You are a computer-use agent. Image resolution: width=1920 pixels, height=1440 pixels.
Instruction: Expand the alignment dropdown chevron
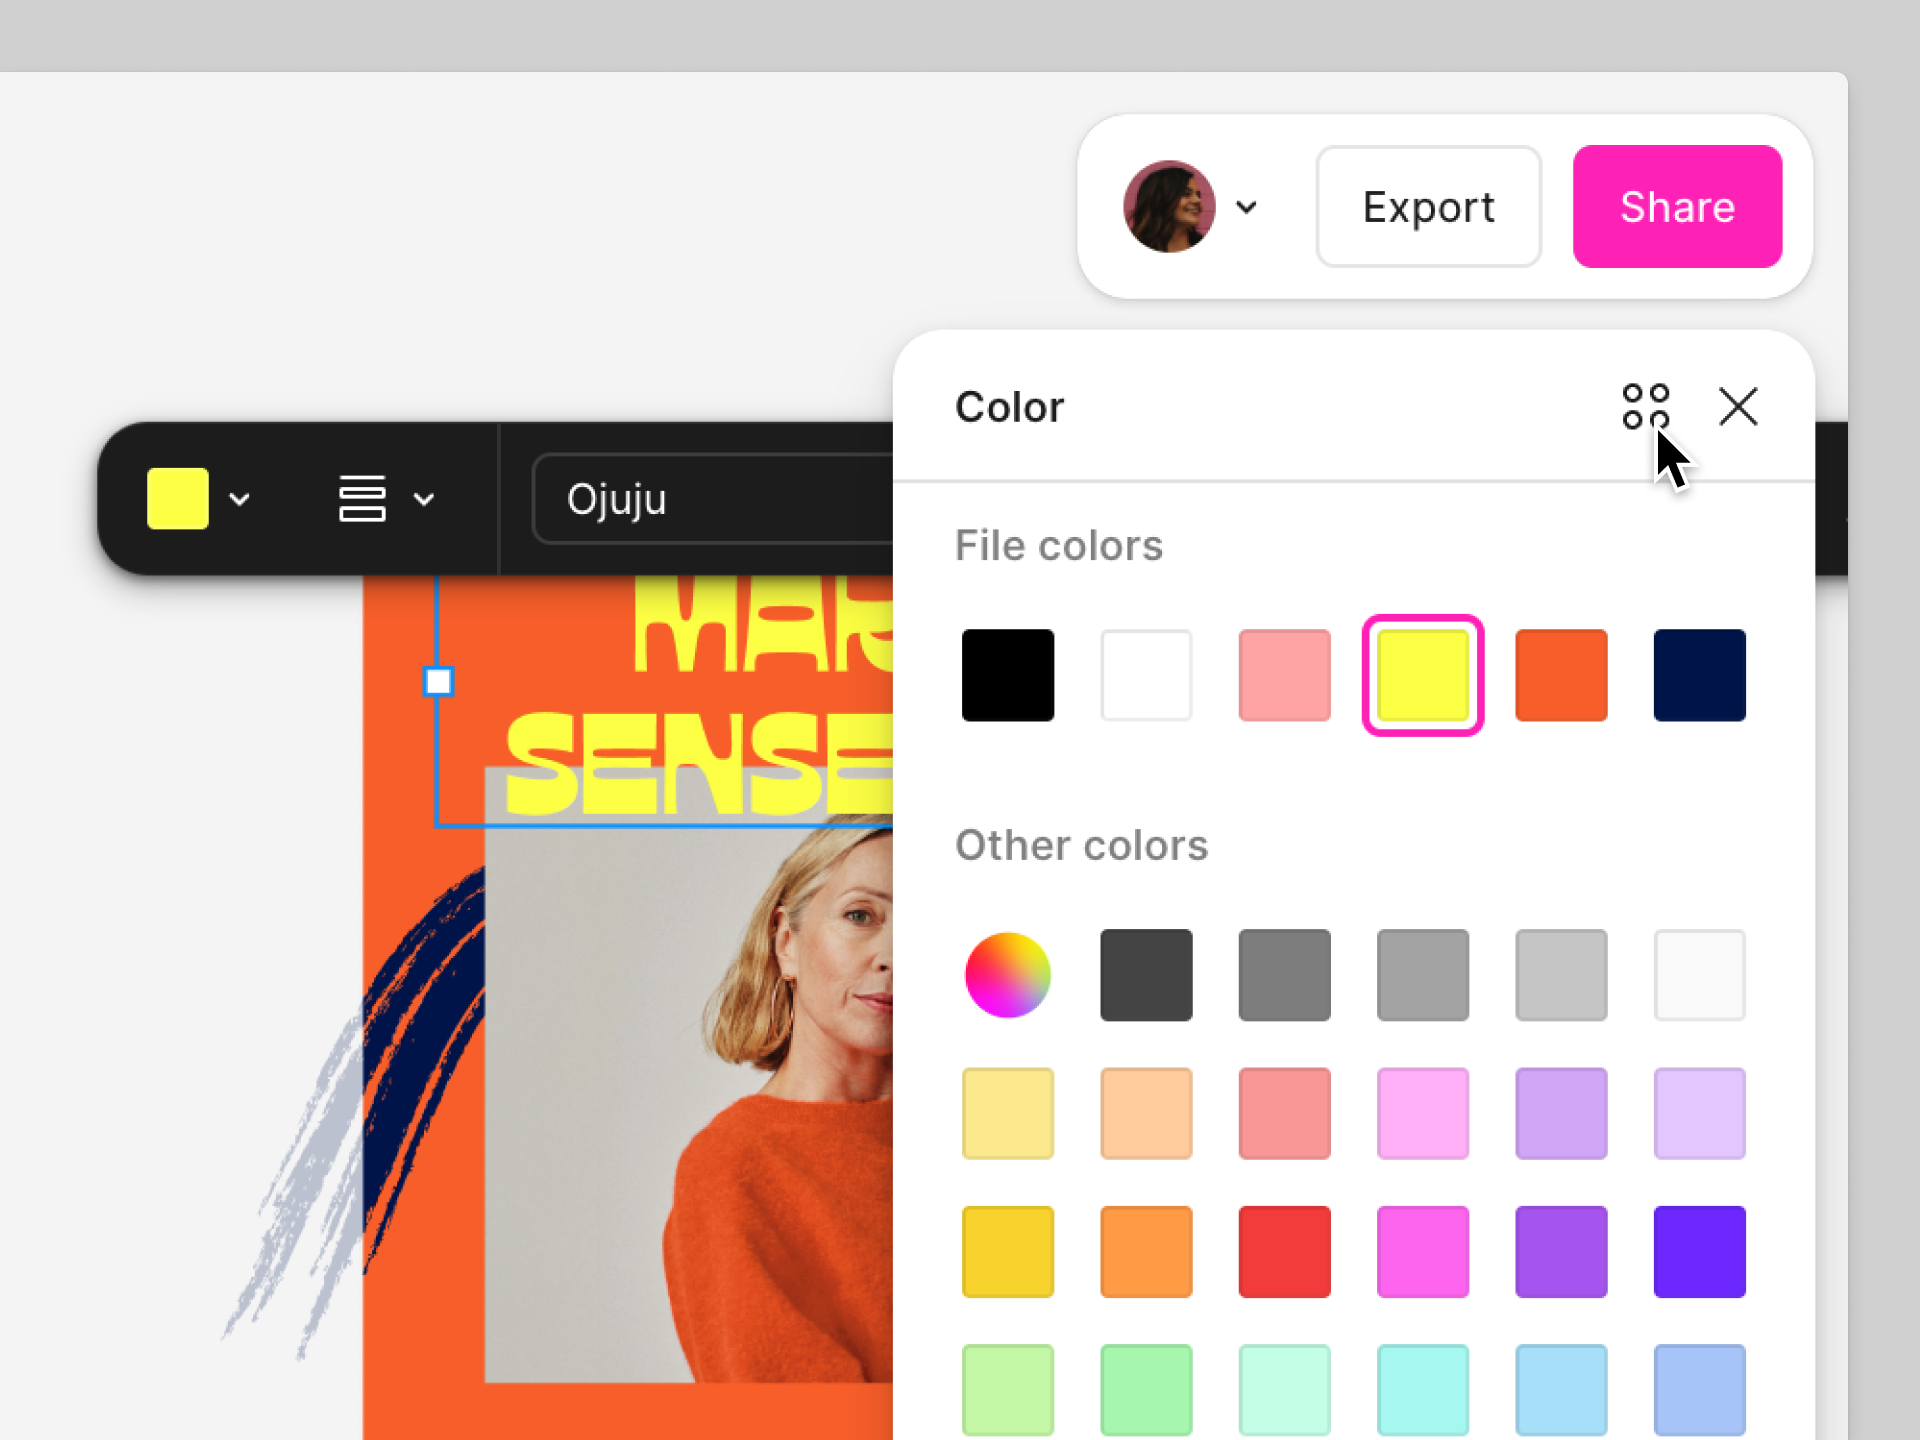(x=424, y=499)
